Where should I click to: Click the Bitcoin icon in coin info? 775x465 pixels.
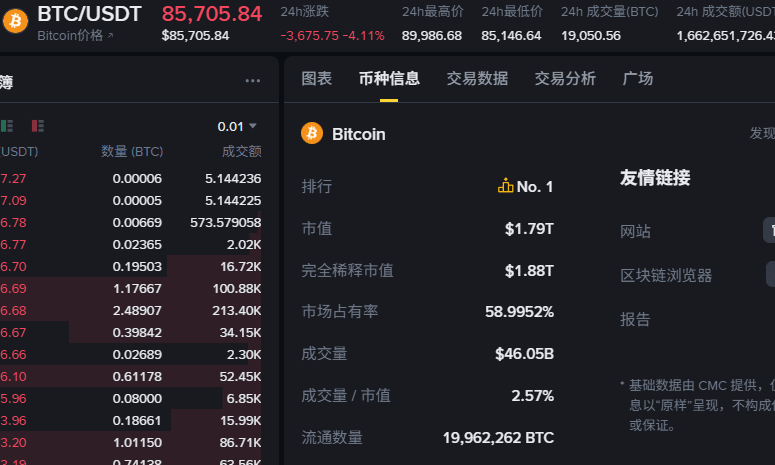click(x=312, y=133)
